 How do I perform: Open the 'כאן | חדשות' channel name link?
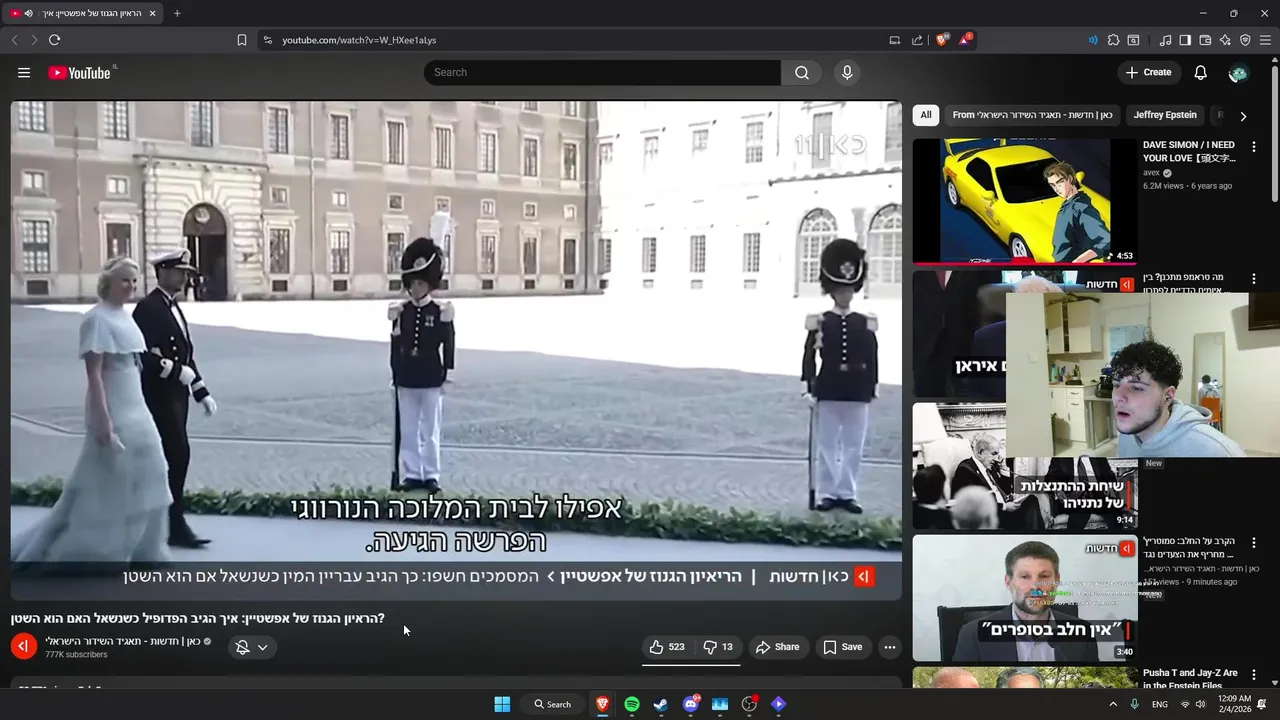coord(123,641)
